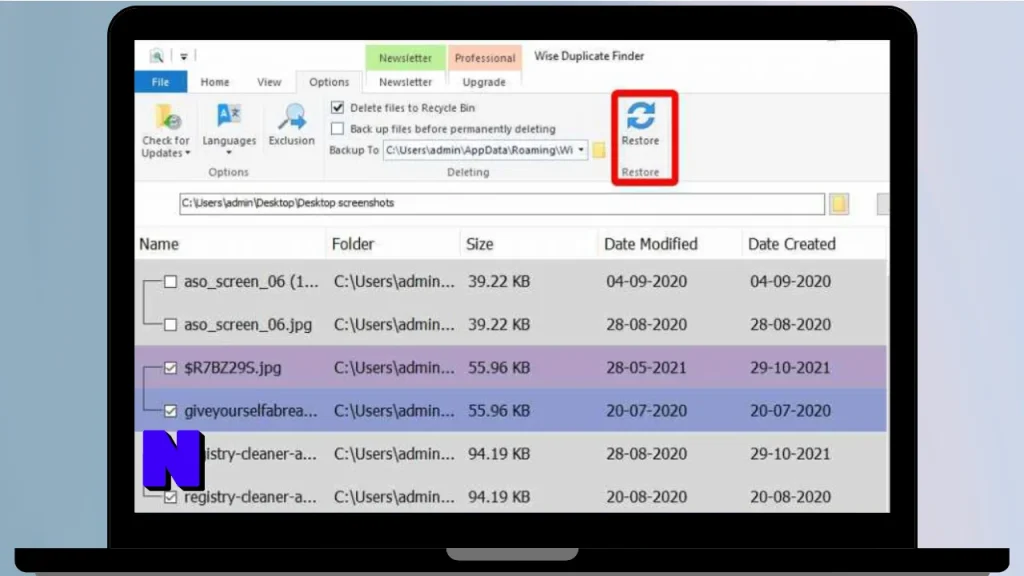Sort by the Folder column header
Viewport: 1024px width, 576px height.
pyautogui.click(x=353, y=244)
